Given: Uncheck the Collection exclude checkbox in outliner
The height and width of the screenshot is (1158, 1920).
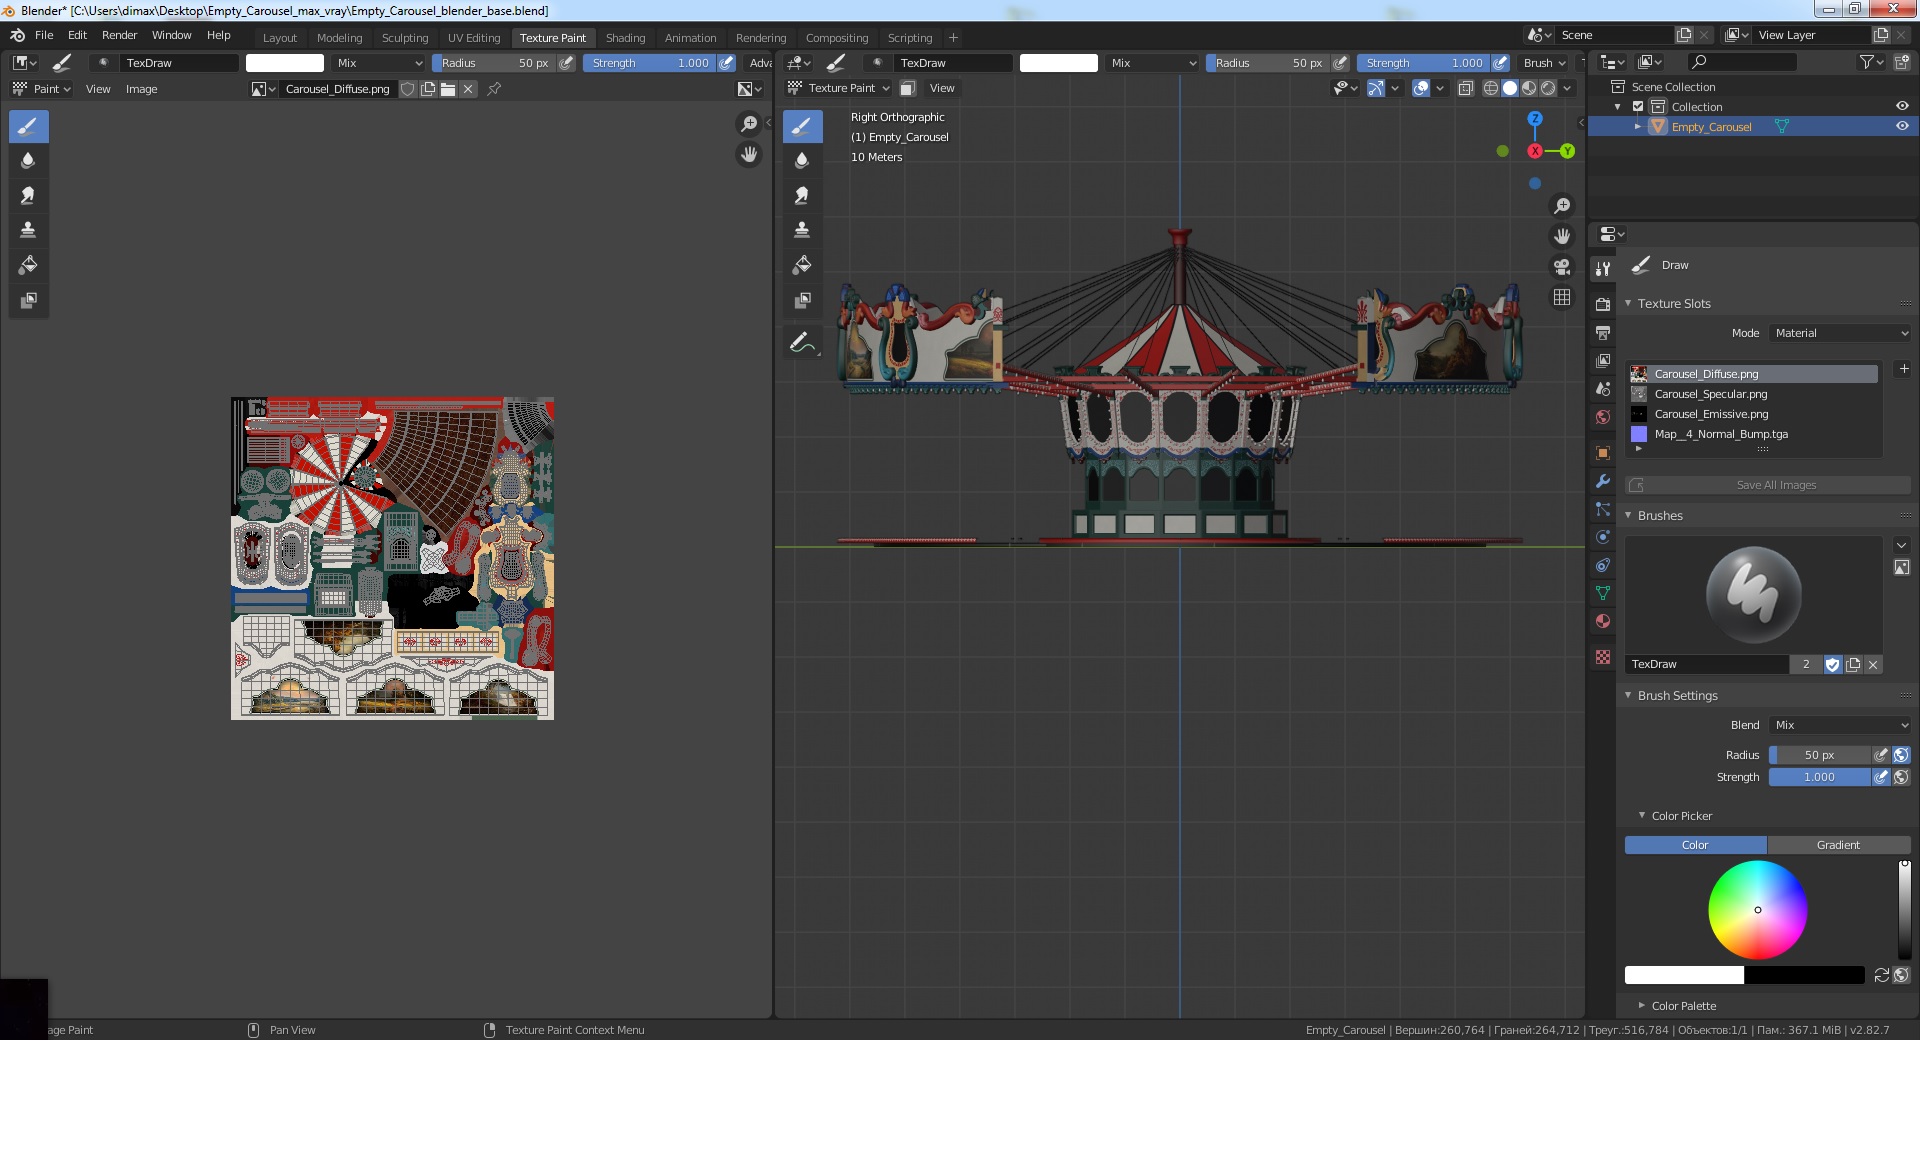Looking at the screenshot, I should point(1638,107).
